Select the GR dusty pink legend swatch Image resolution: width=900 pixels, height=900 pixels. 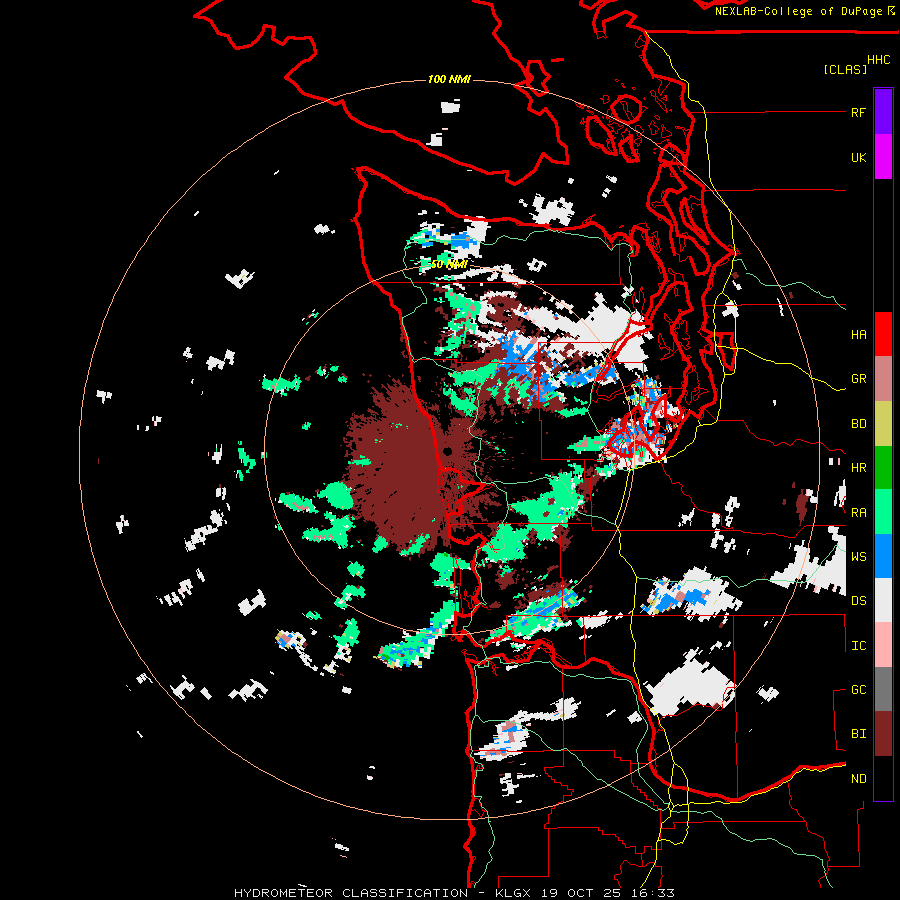pyautogui.click(x=883, y=379)
